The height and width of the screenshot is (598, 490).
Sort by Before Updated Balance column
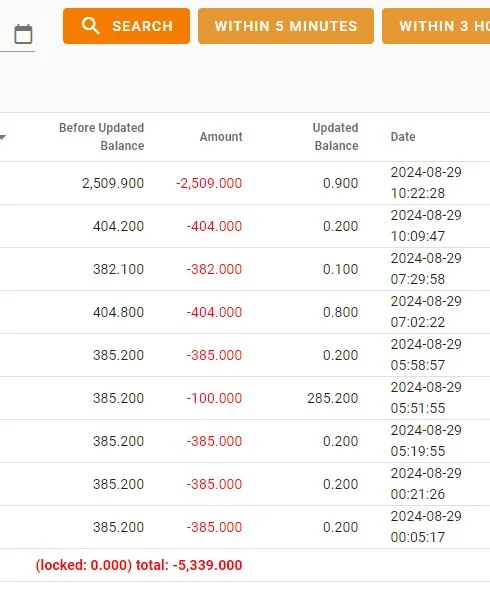pos(101,137)
